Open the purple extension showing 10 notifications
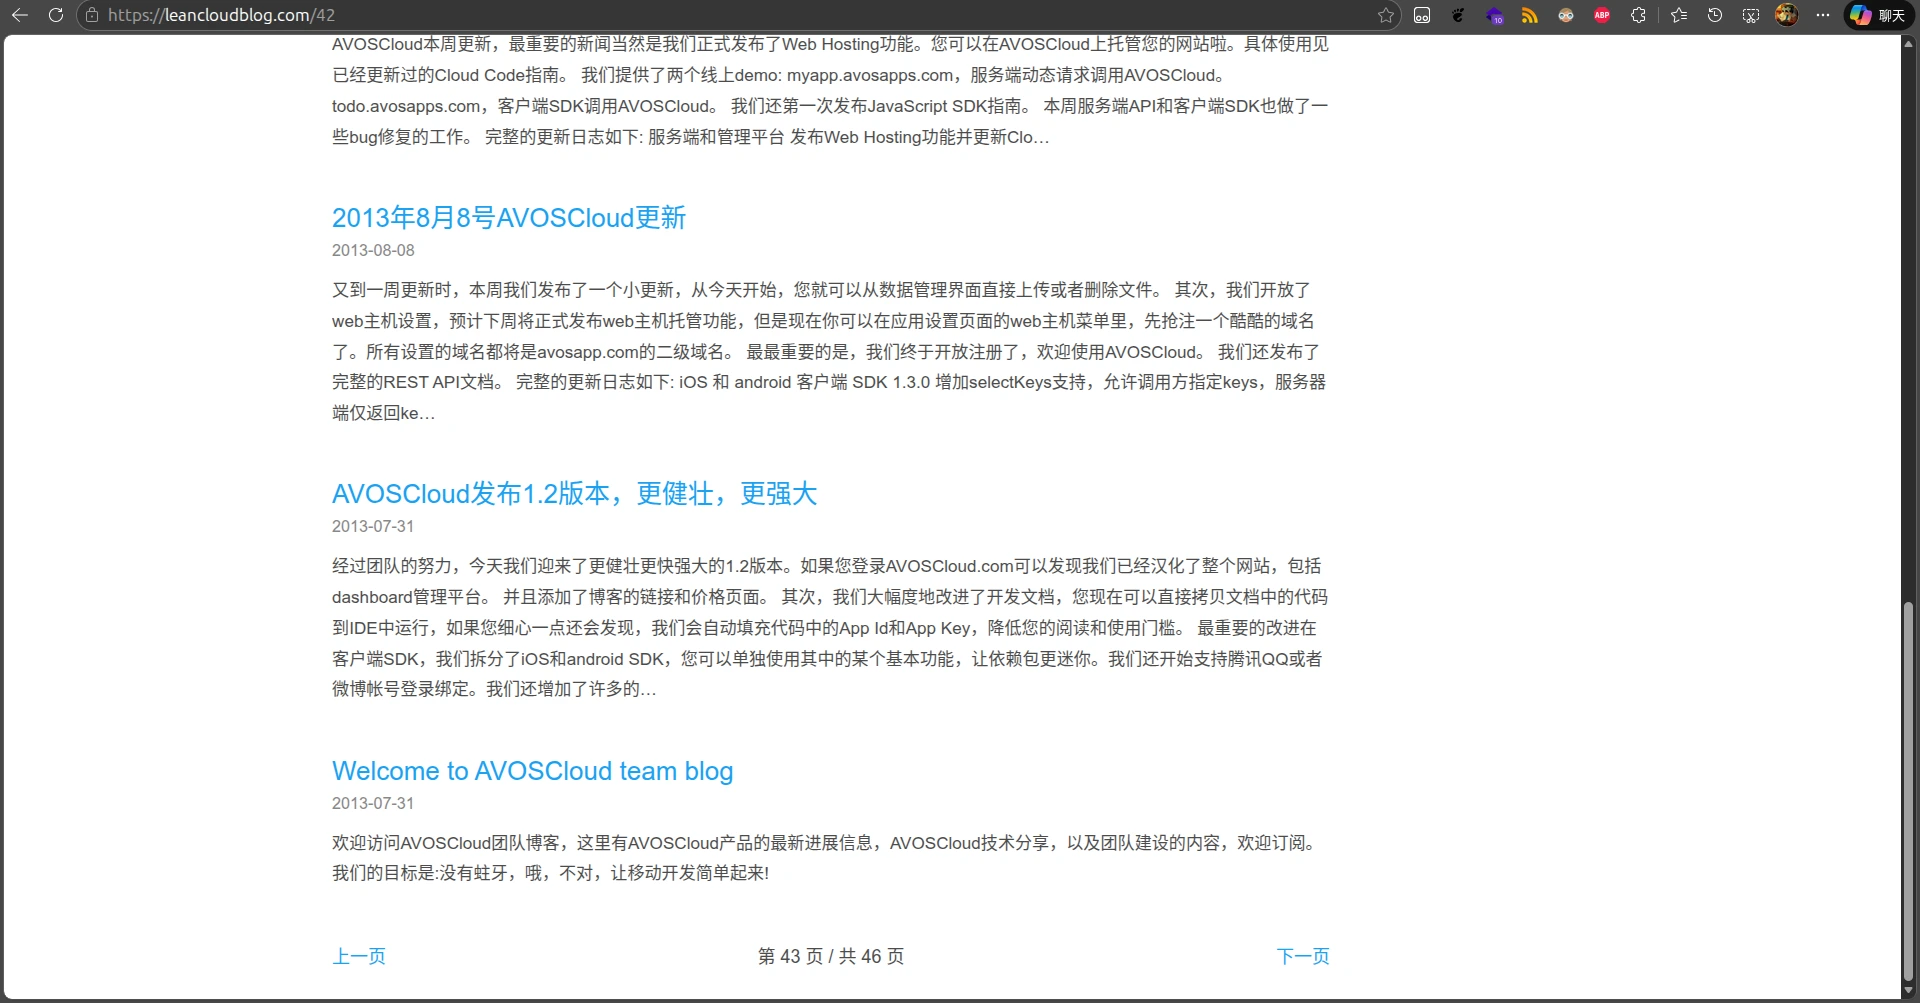Viewport: 1920px width, 1003px height. 1493,15
